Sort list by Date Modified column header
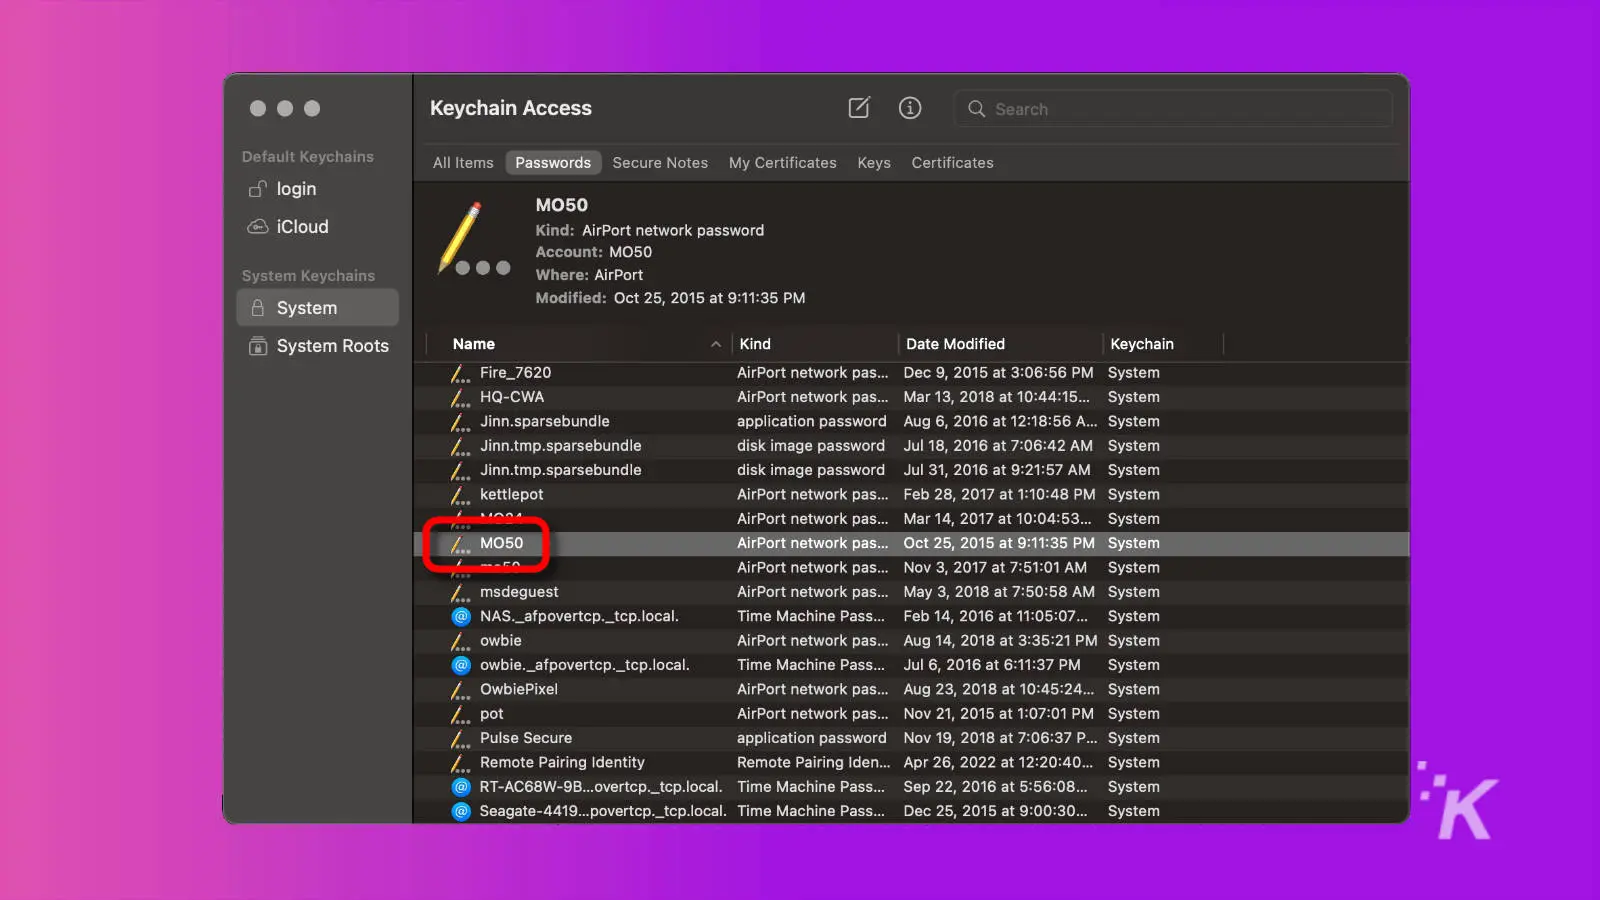Screen dimensions: 1600x900 pyautogui.click(x=1000, y=344)
